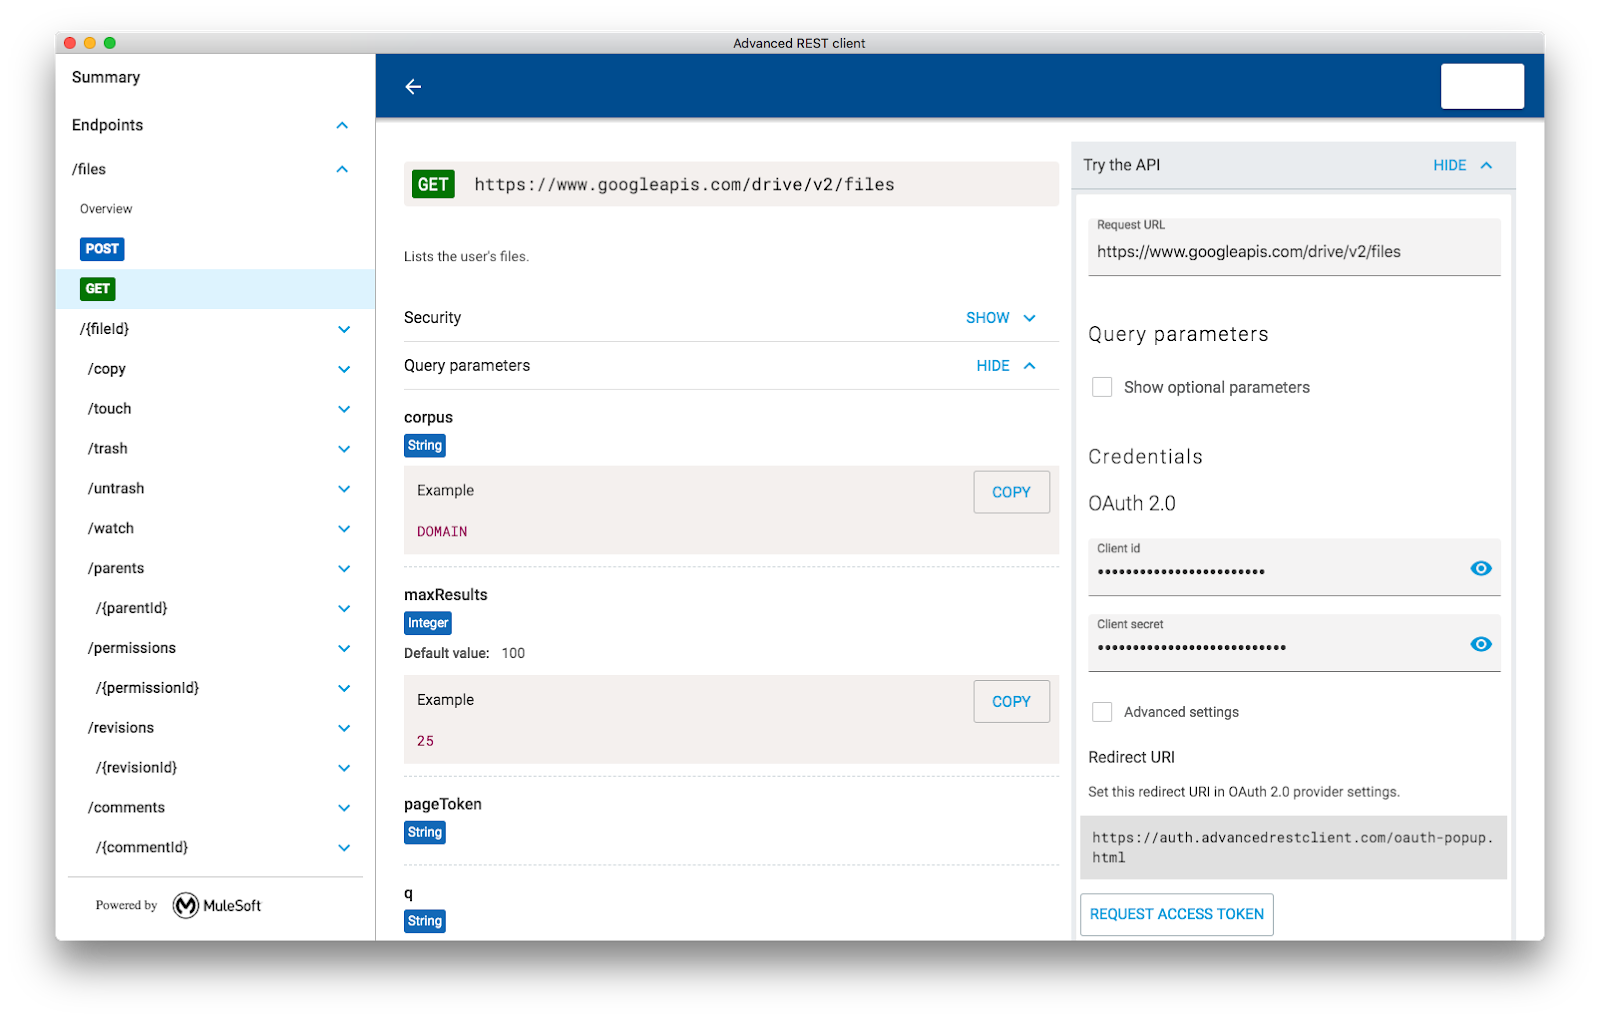
Task: Expand the /parents endpoint chevron
Action: coord(344,568)
